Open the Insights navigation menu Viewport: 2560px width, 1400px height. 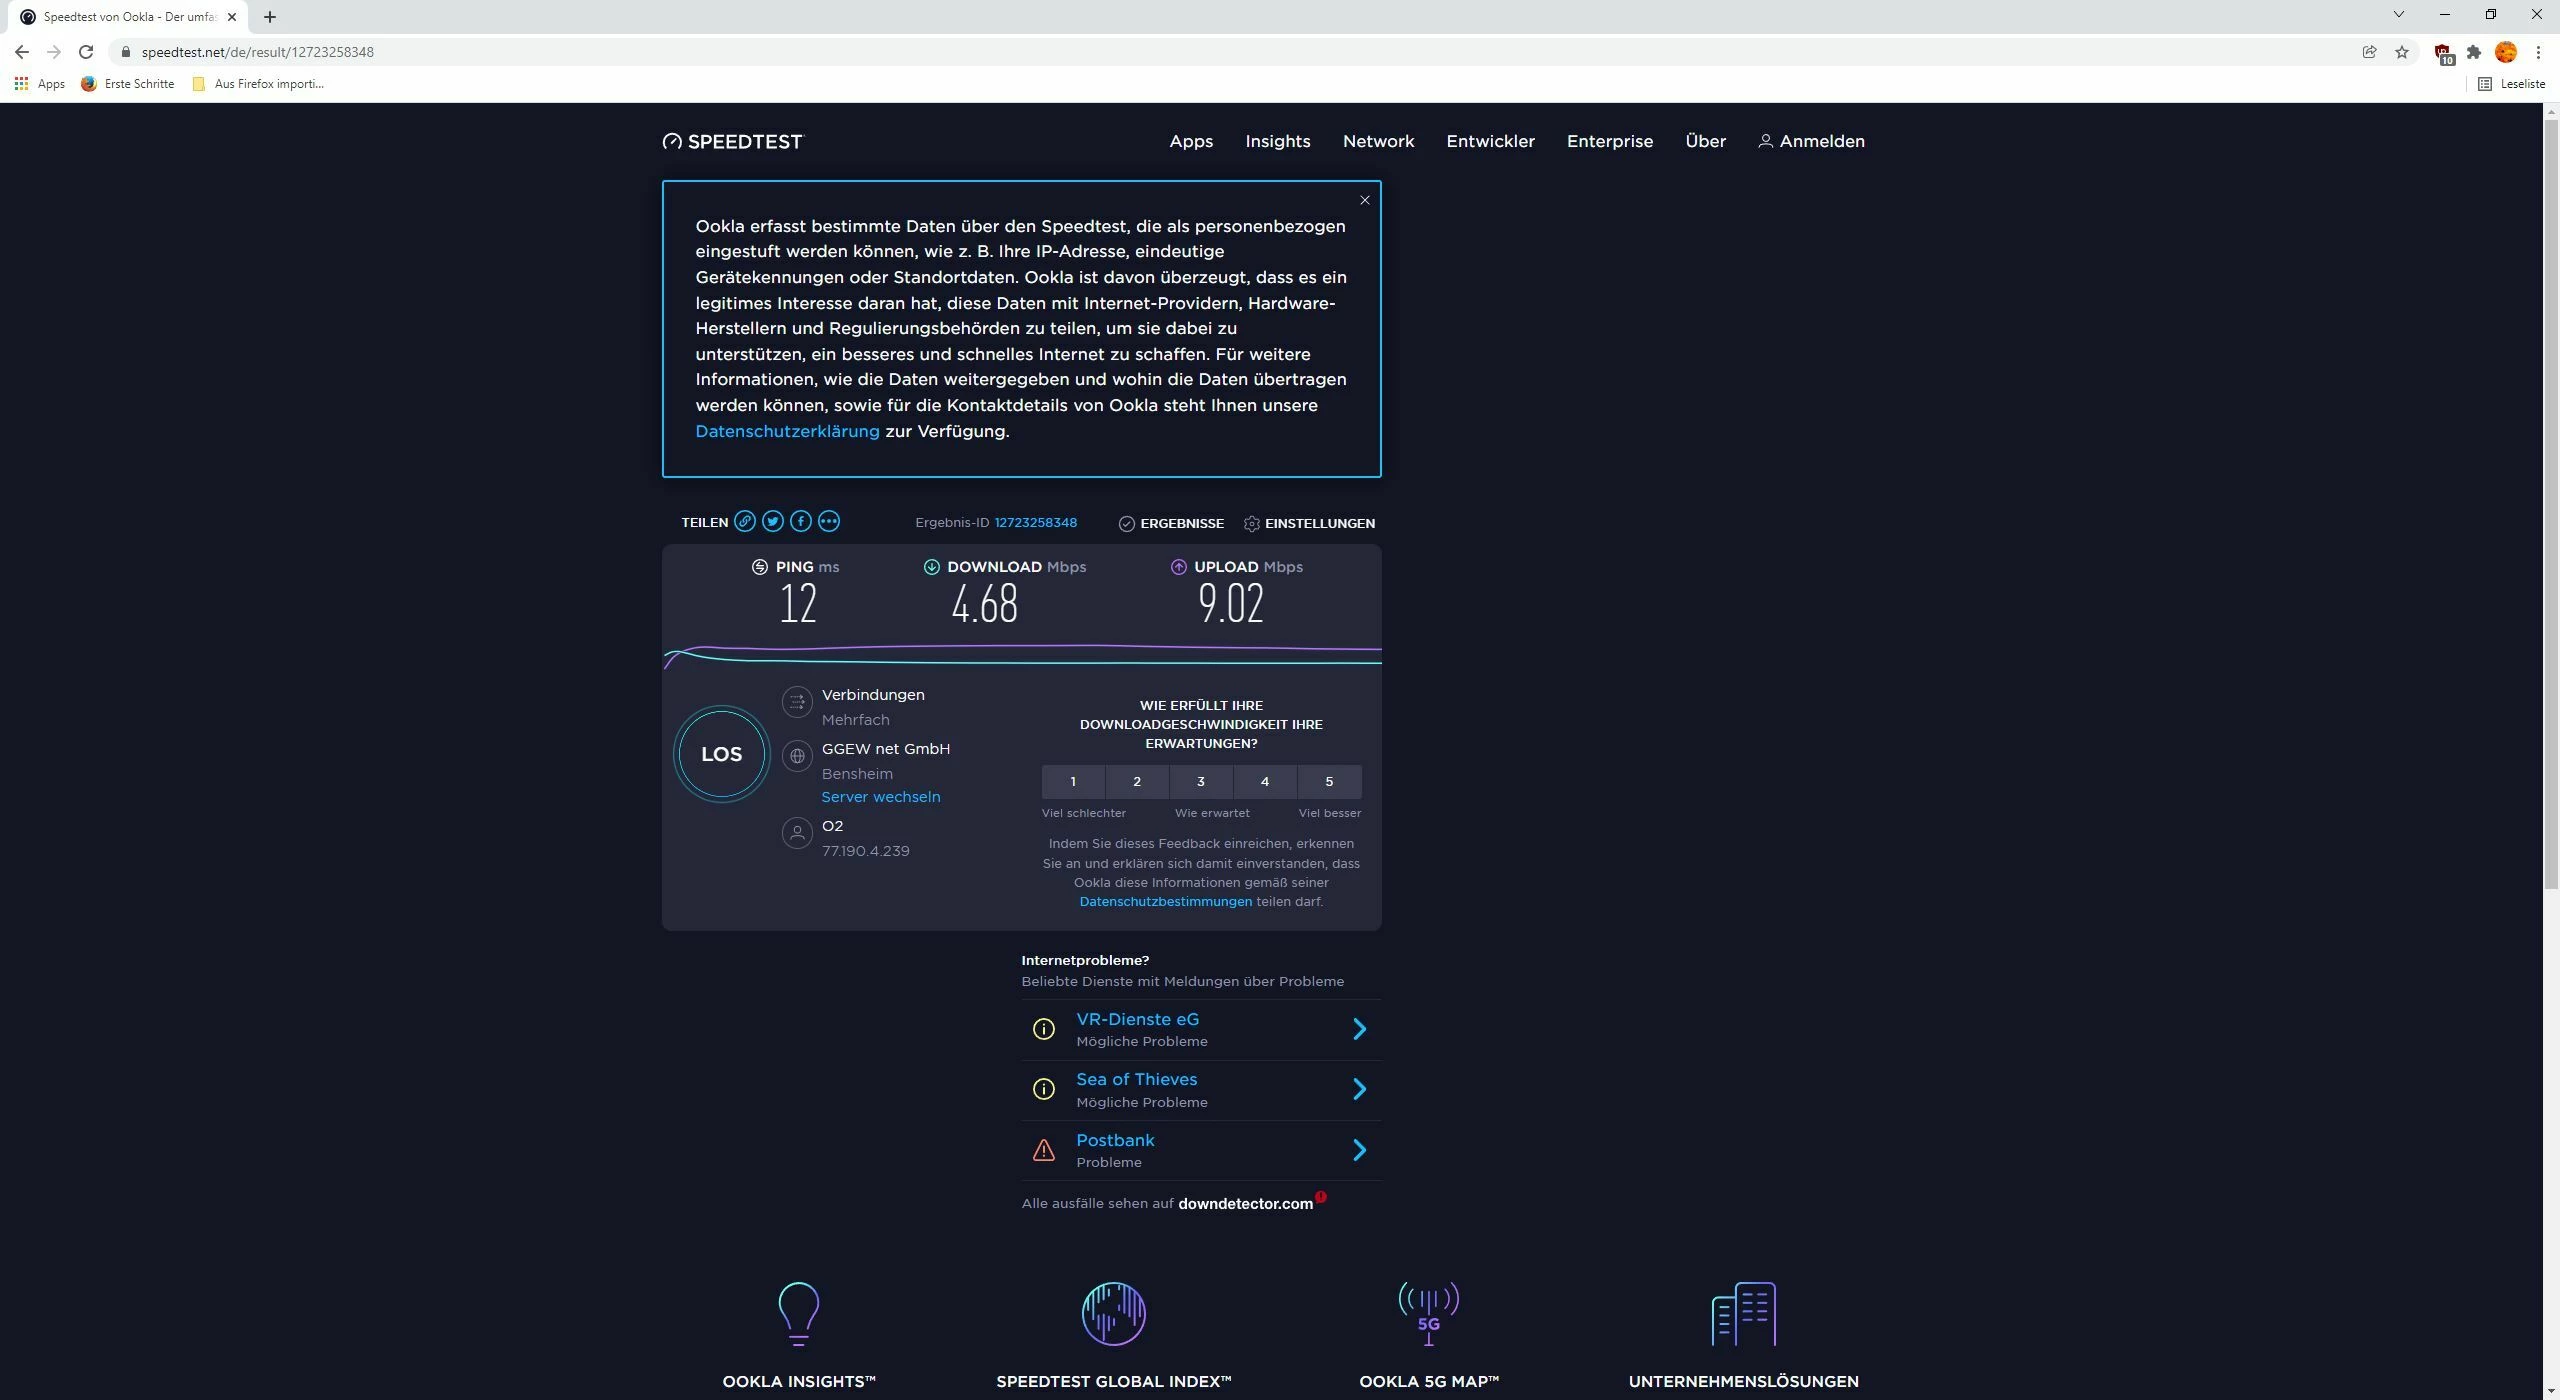pos(1277,141)
